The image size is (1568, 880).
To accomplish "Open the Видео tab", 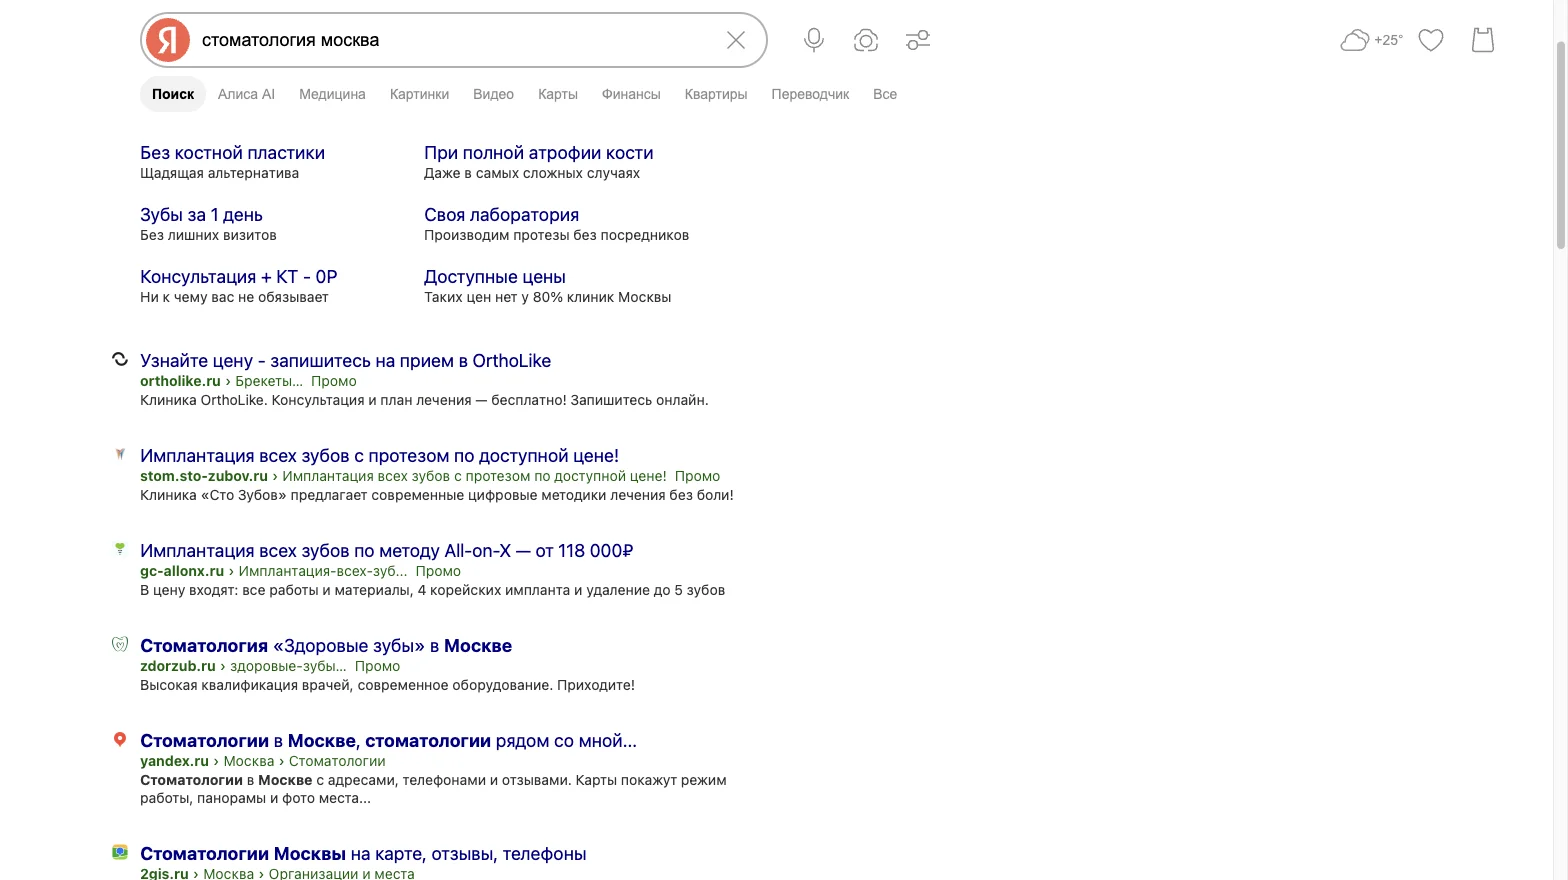I will [x=493, y=94].
